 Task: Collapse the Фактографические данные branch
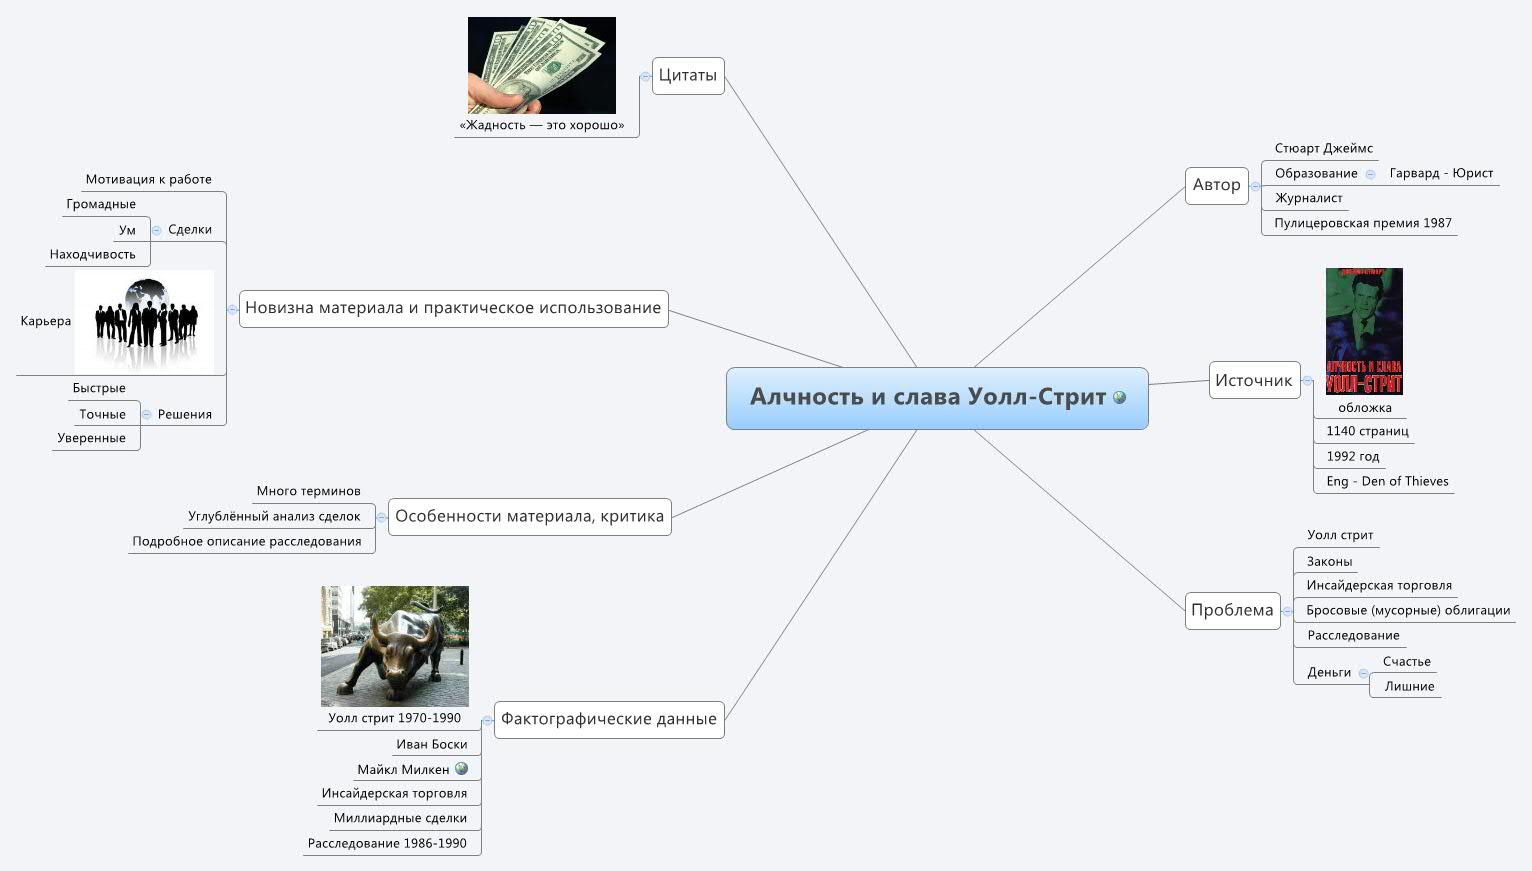pyautogui.click(x=487, y=720)
